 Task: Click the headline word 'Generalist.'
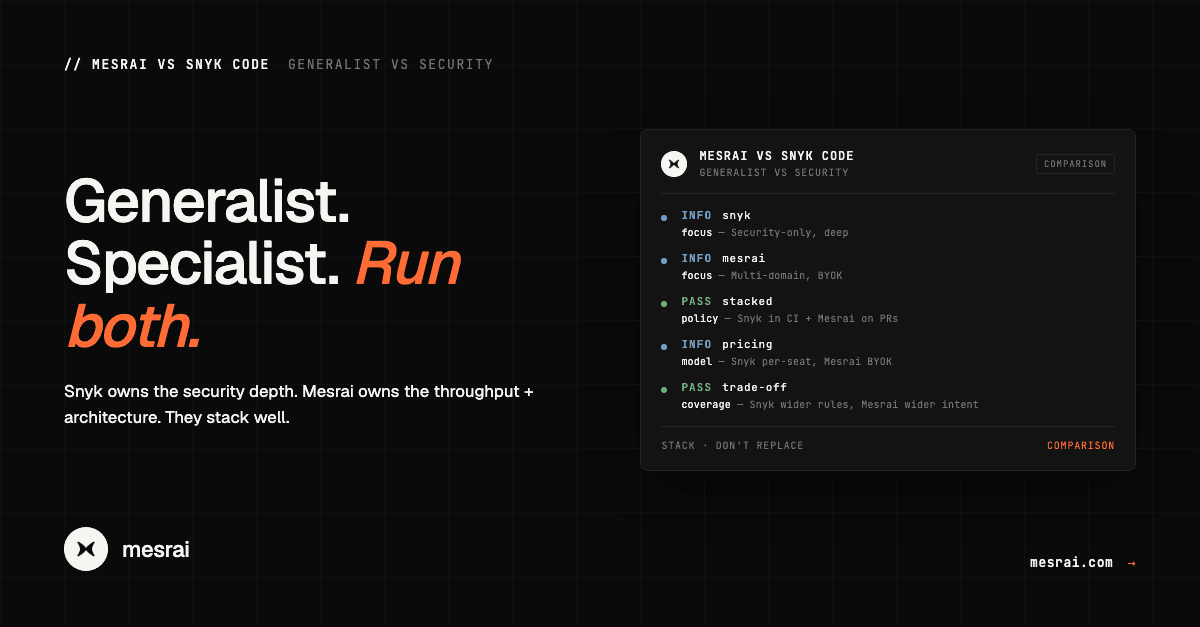(207, 201)
